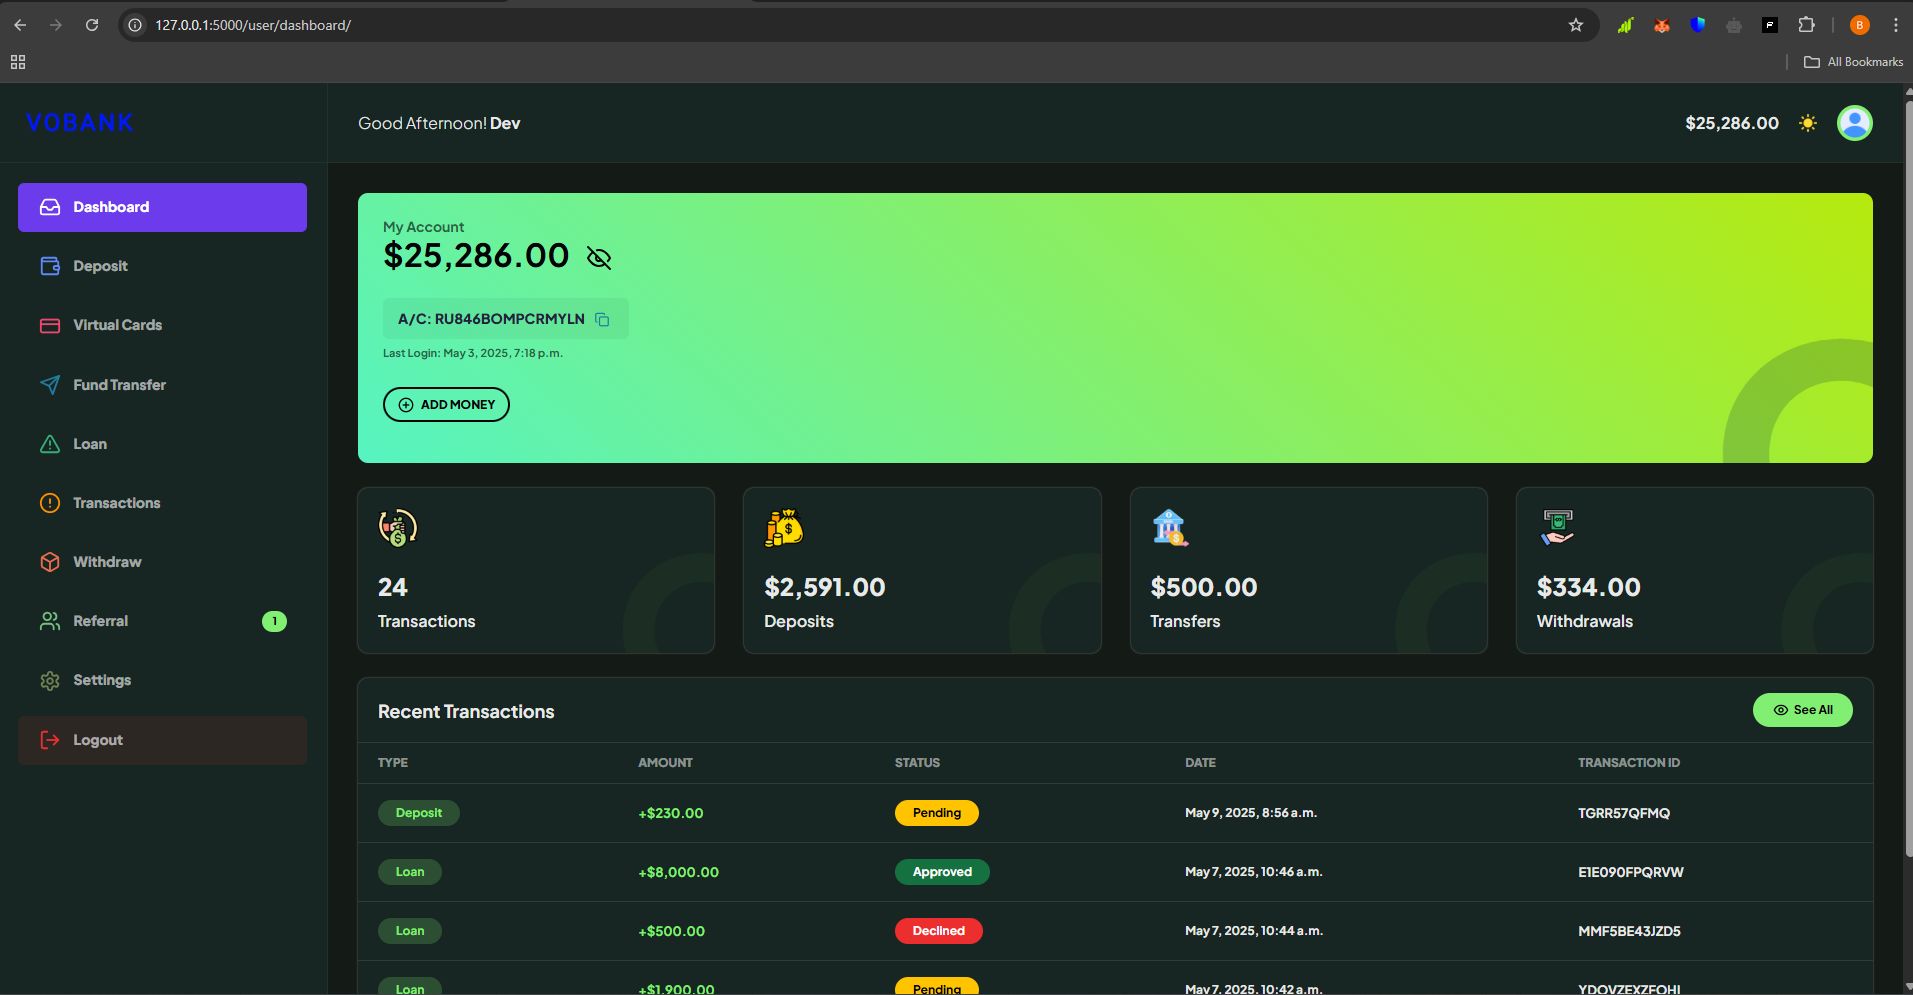
Task: Click the +$500.00 loan amount
Action: (x=671, y=931)
